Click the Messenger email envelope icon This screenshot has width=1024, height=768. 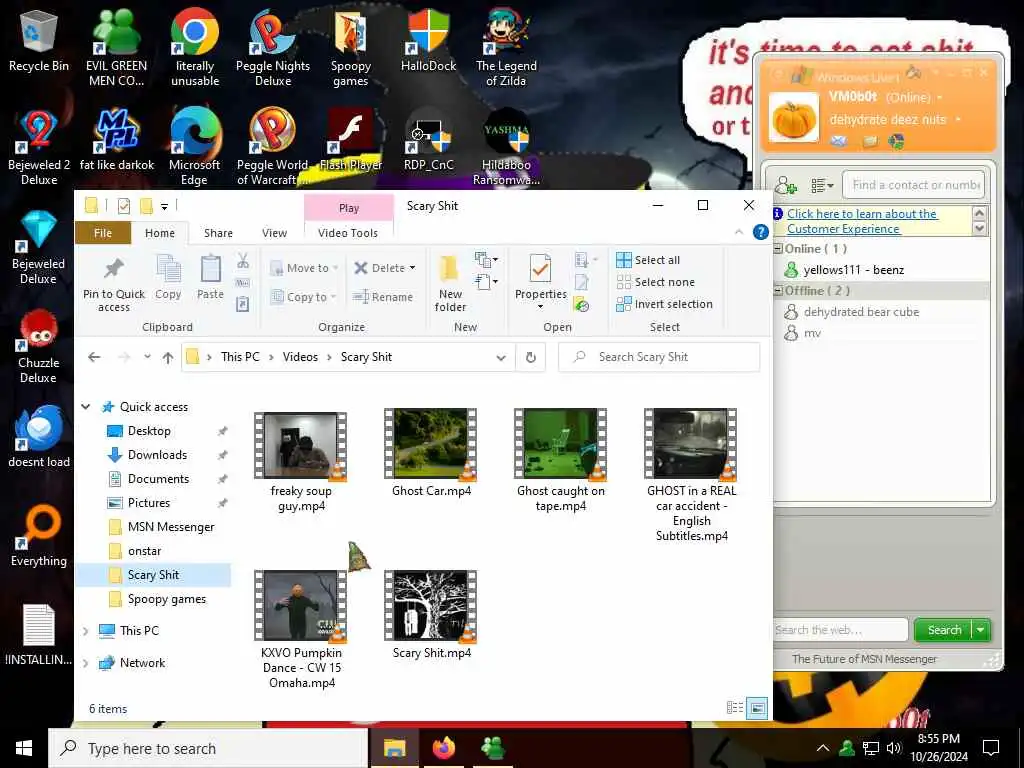click(839, 140)
